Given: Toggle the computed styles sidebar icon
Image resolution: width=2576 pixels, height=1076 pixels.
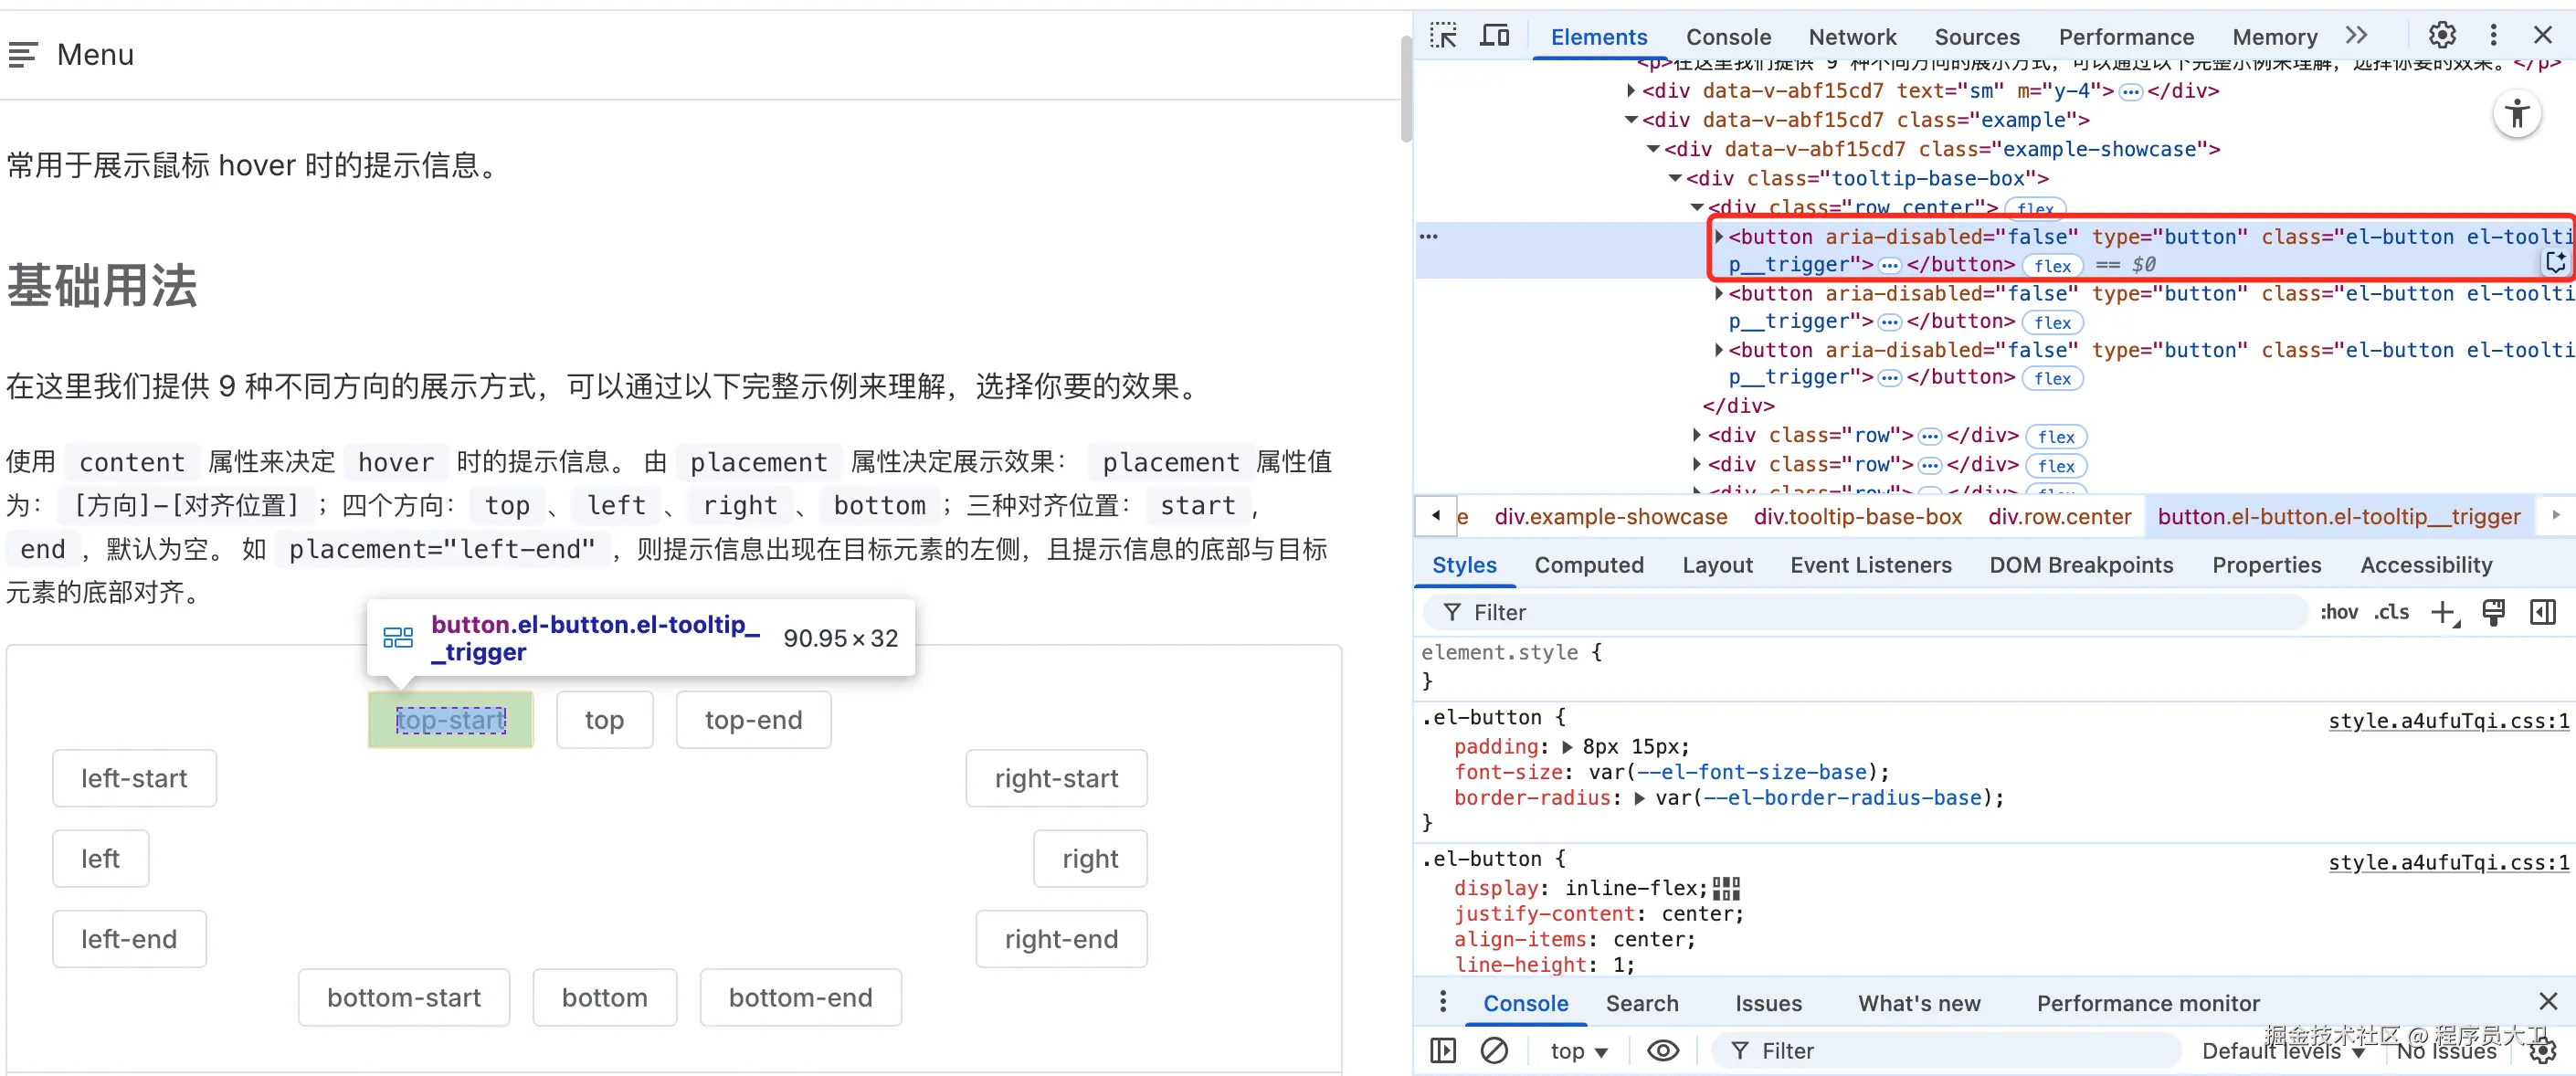Looking at the screenshot, I should [2542, 613].
